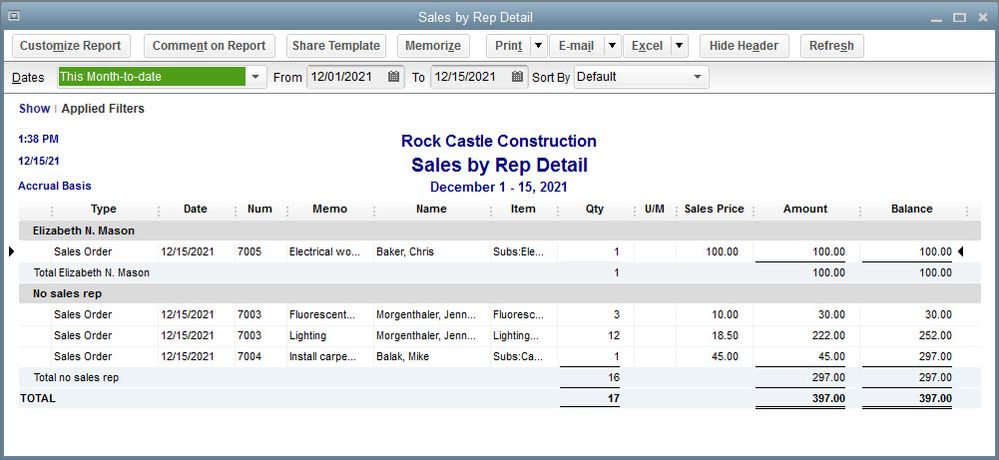Open the To date calendar picker
The image size is (999, 460).
[518, 77]
